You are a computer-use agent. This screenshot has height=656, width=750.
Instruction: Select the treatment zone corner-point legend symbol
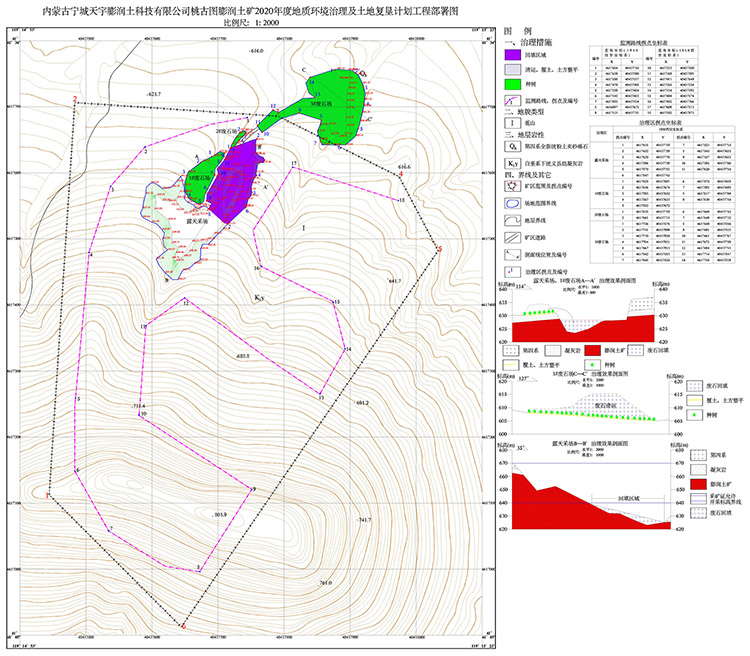[513, 271]
